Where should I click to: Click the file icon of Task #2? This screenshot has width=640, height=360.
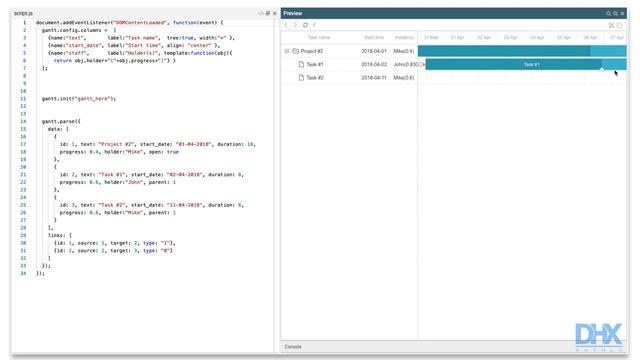point(301,78)
